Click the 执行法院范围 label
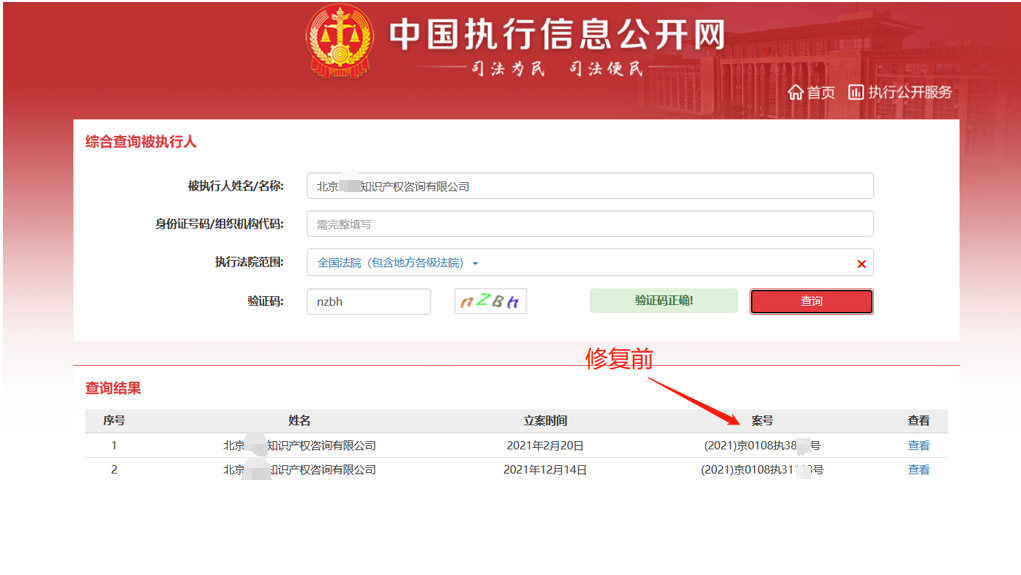The height and width of the screenshot is (575, 1021). click(x=249, y=262)
